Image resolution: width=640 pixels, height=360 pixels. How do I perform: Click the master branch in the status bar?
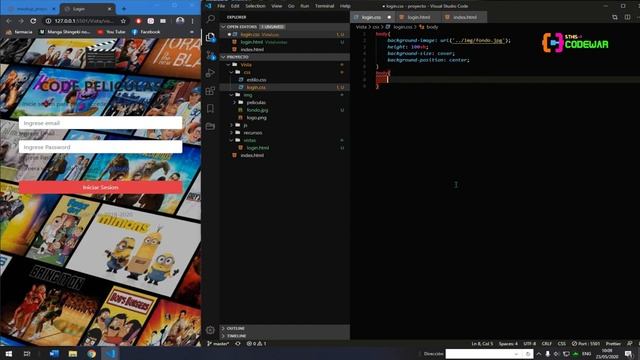[x=218, y=344]
